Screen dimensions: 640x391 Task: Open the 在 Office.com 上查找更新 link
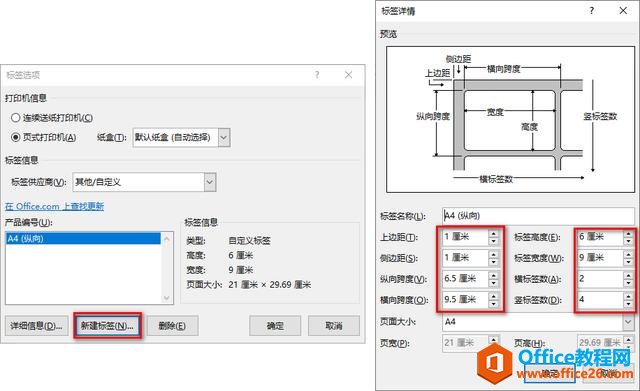coord(54,207)
